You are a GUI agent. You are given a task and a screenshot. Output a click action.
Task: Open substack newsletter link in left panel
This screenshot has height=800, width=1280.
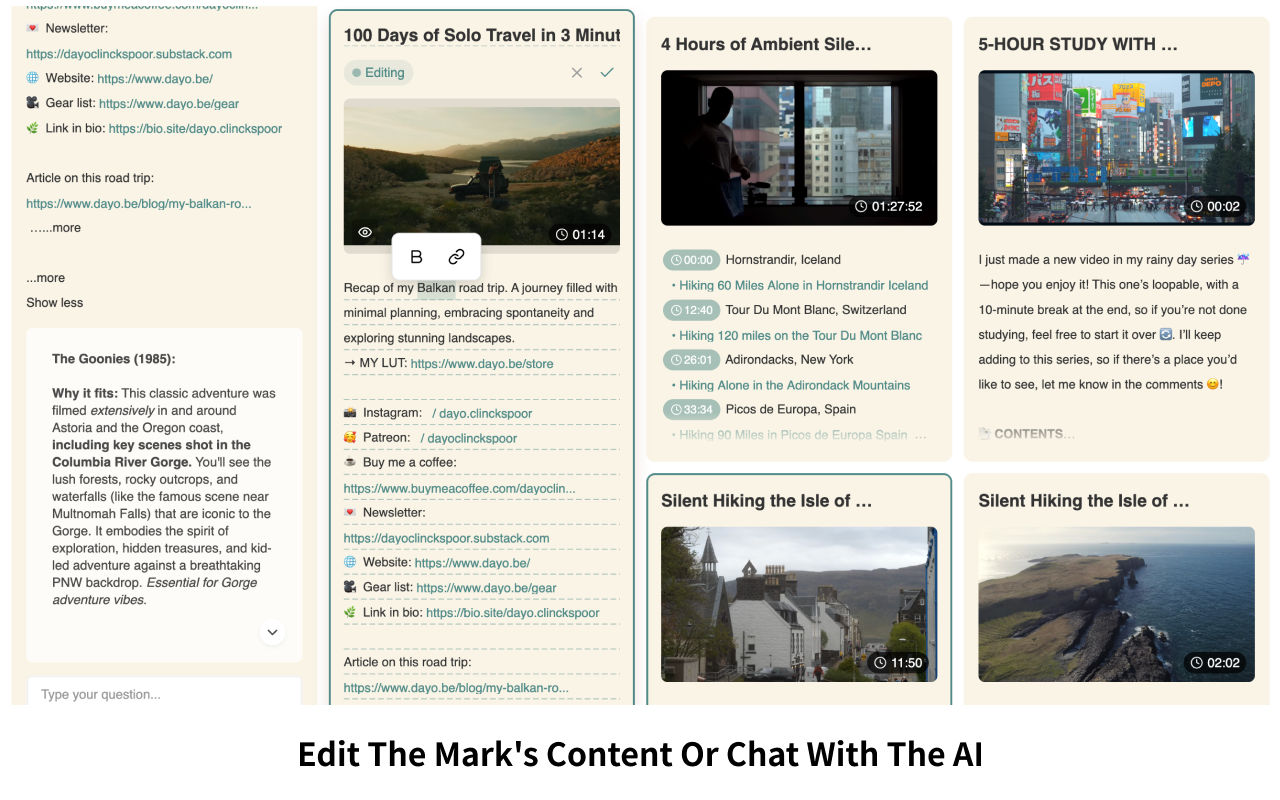point(129,54)
